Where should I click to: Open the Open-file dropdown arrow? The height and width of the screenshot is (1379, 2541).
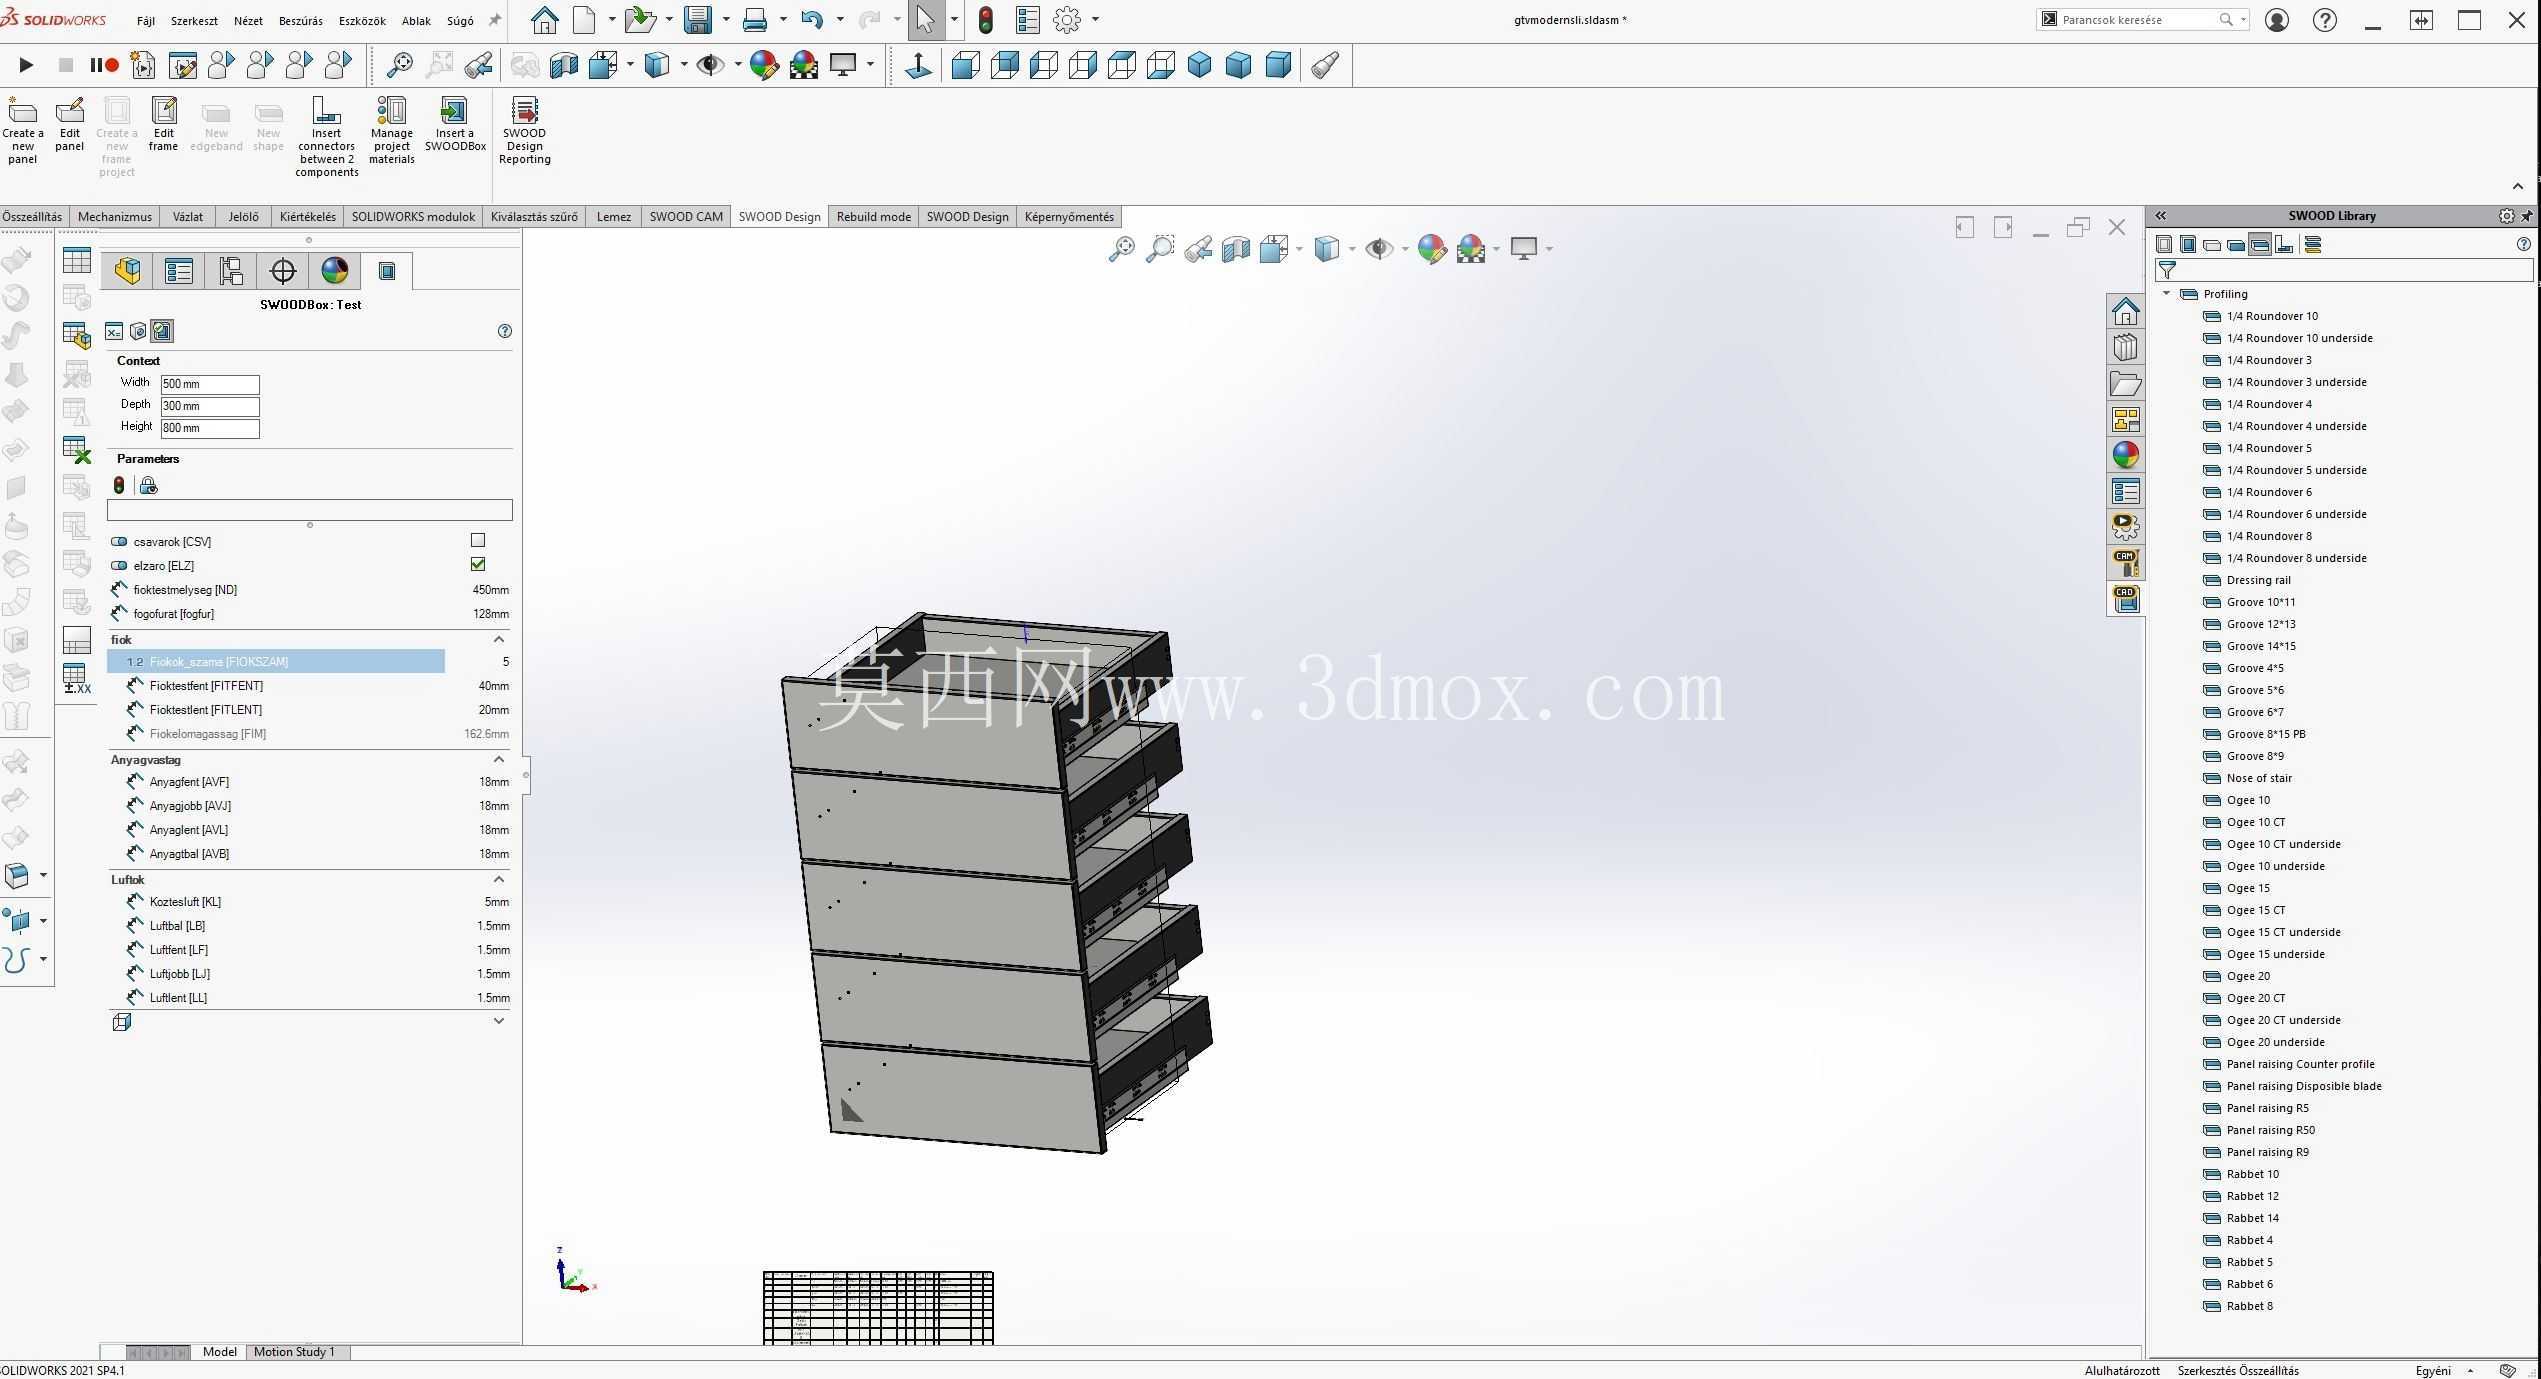pyautogui.click(x=669, y=20)
